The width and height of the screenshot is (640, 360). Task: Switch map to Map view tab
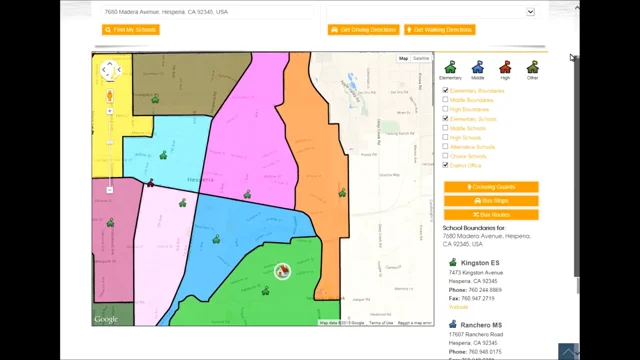403,58
